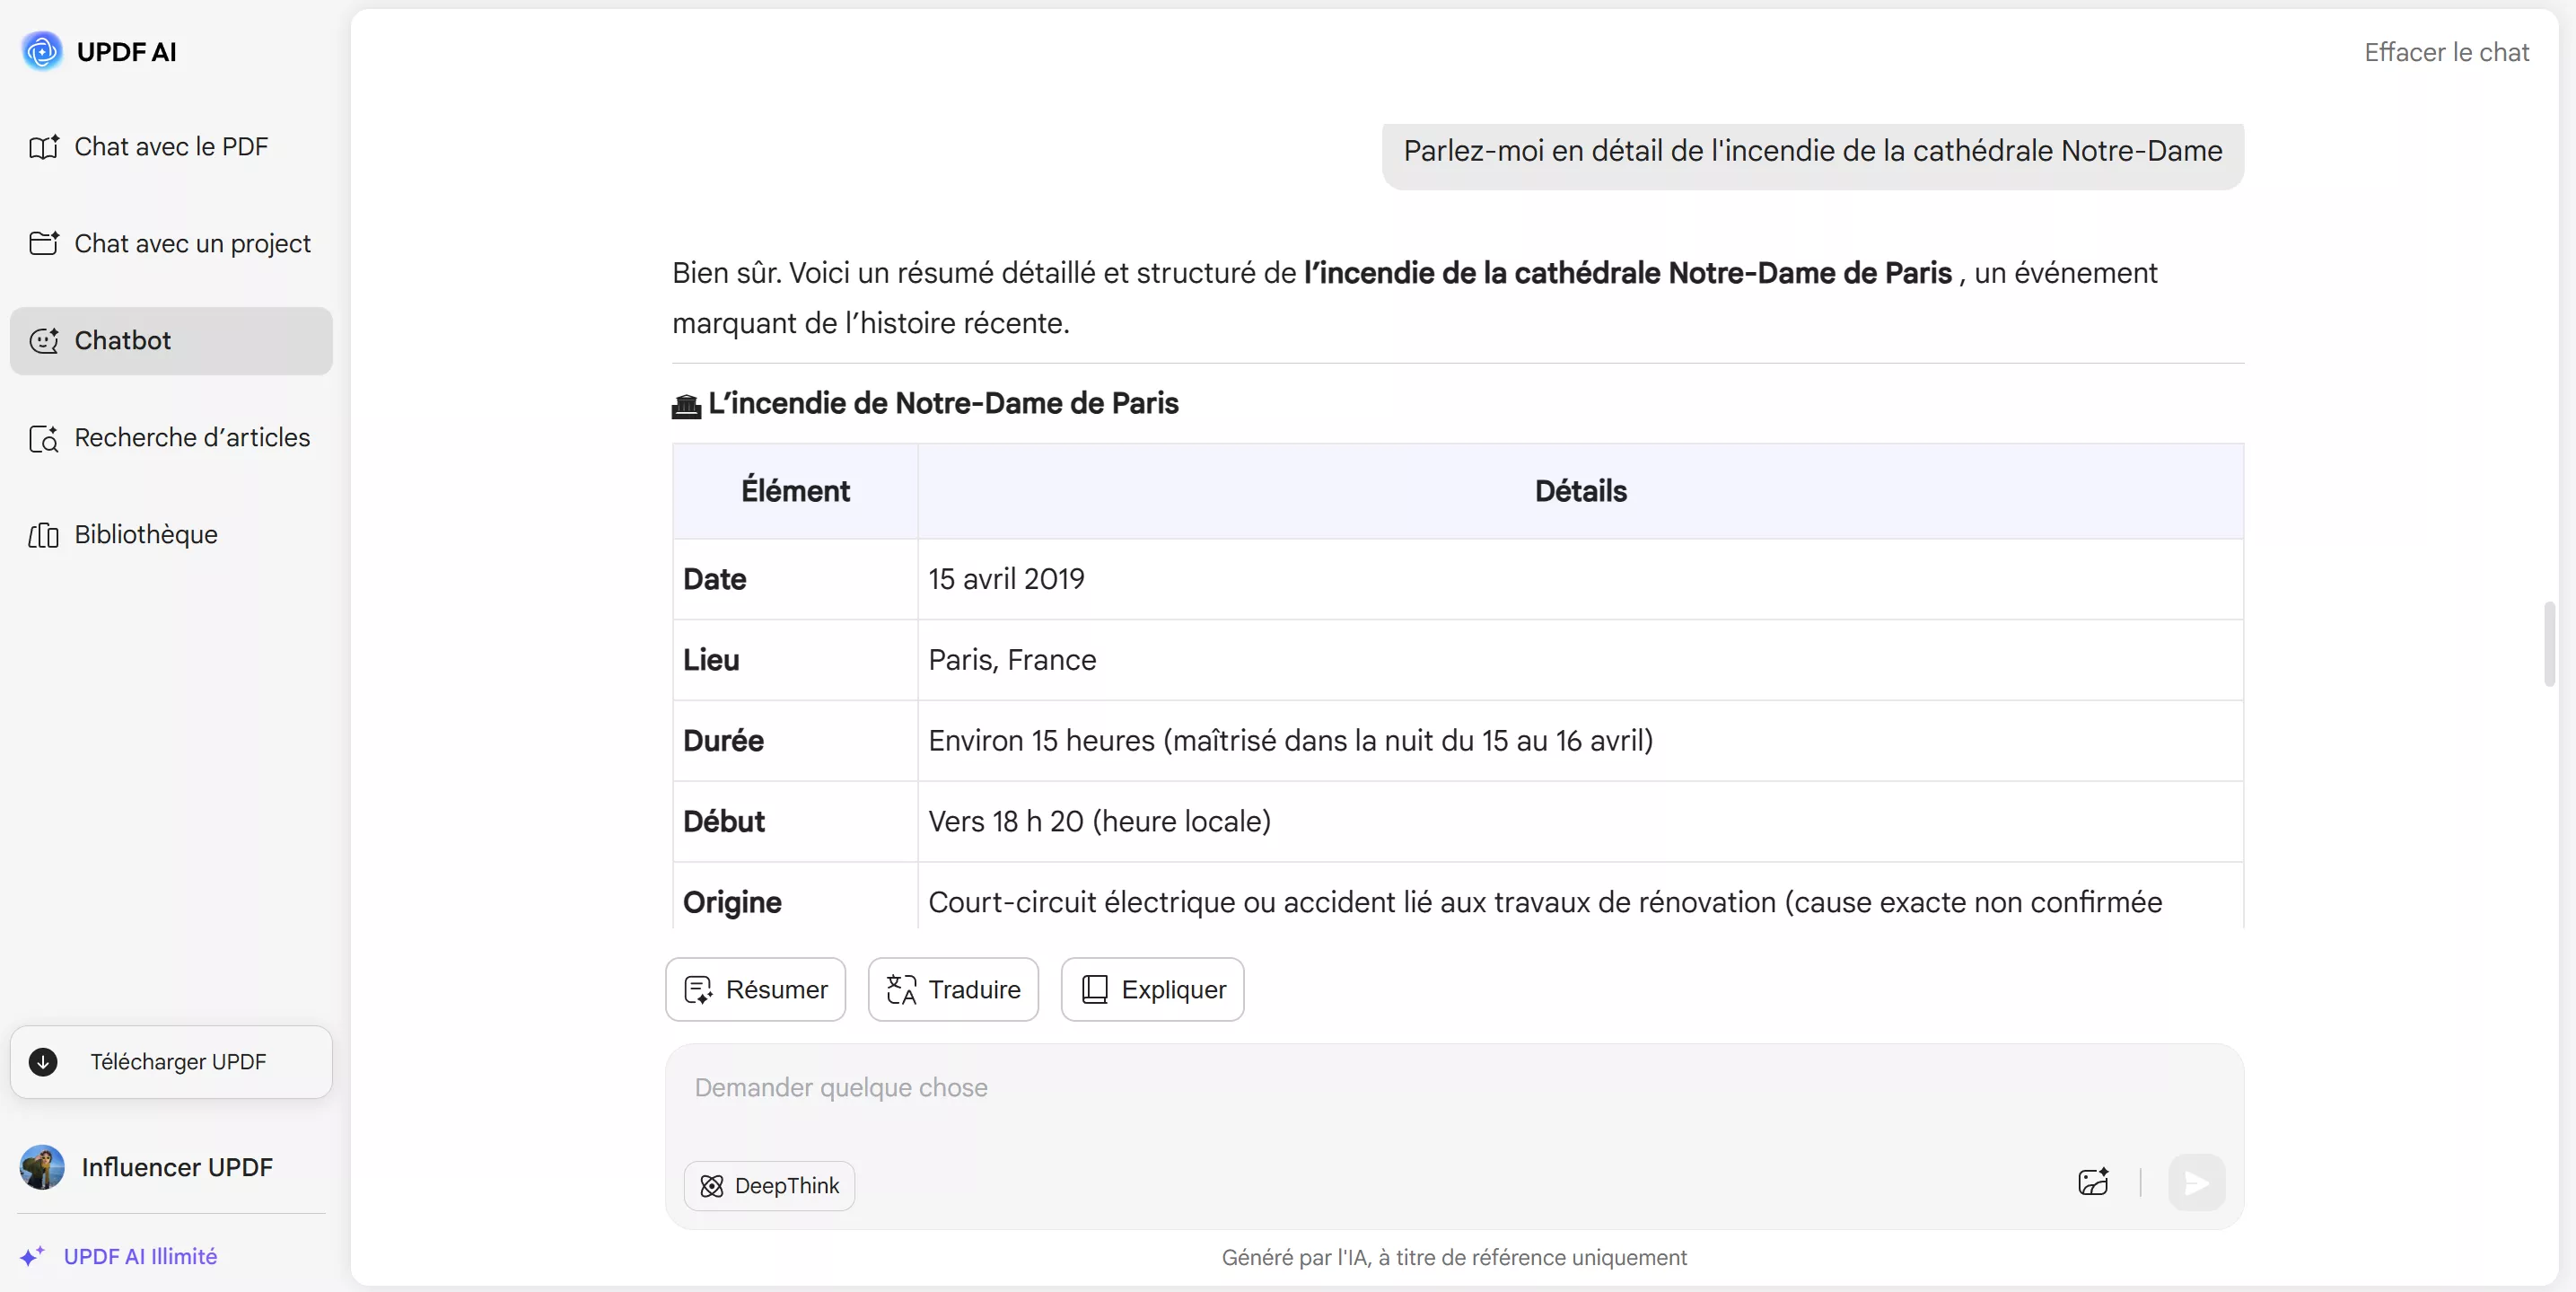Toggle the DeepThink mode
The height and width of the screenshot is (1292, 2576).
coord(770,1186)
